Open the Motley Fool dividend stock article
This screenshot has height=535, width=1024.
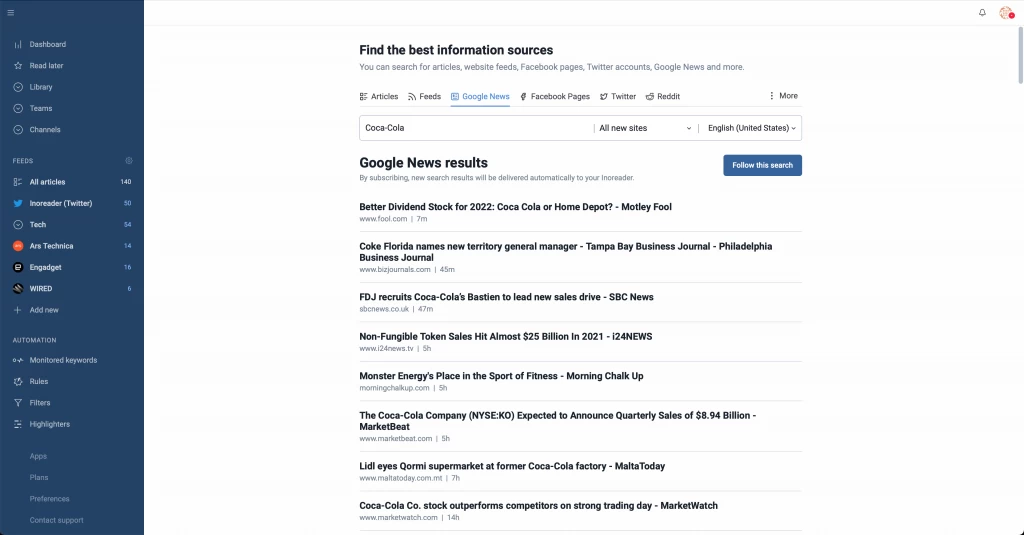515,207
